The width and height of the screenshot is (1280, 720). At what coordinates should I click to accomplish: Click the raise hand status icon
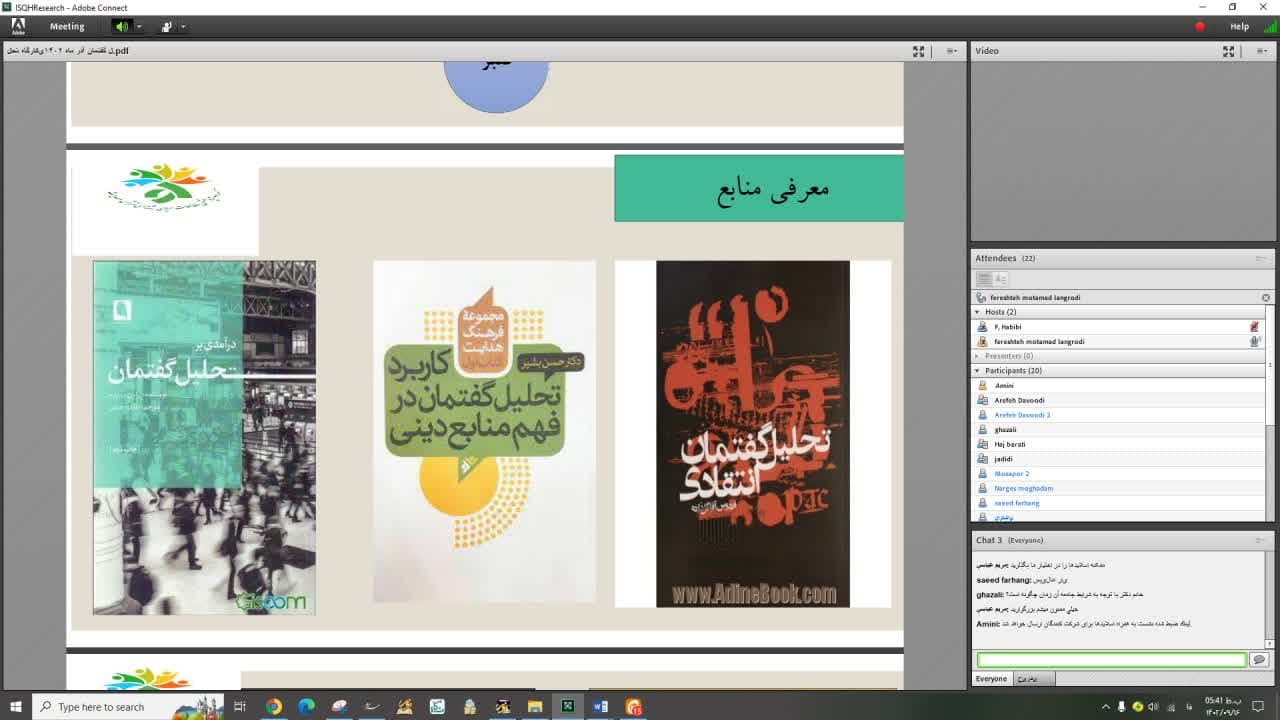[x=166, y=27]
